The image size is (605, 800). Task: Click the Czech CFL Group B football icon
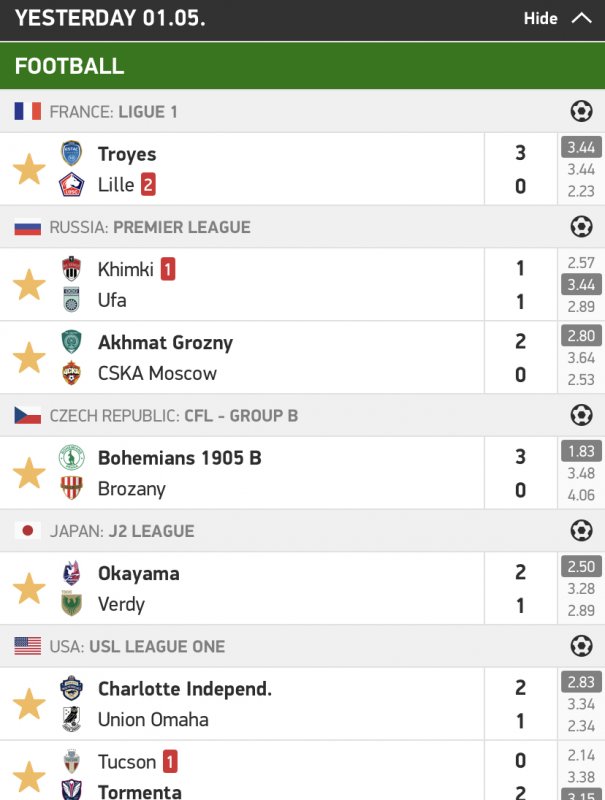pyautogui.click(x=581, y=415)
